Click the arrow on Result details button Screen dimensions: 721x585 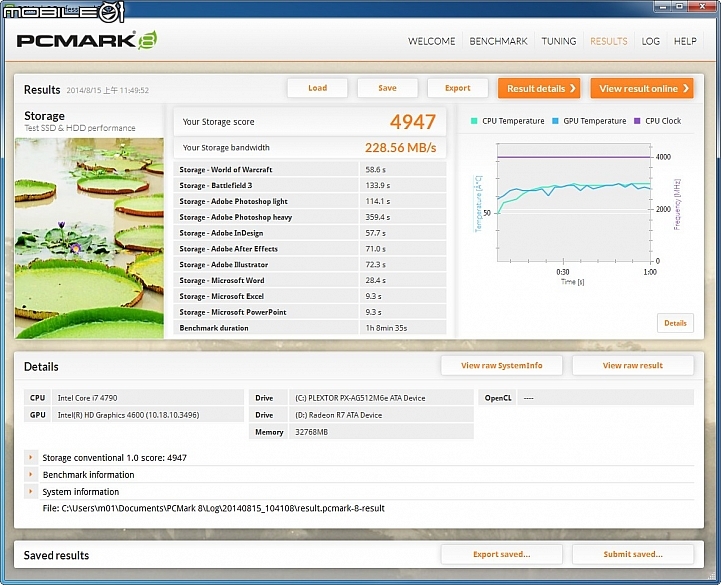point(572,88)
